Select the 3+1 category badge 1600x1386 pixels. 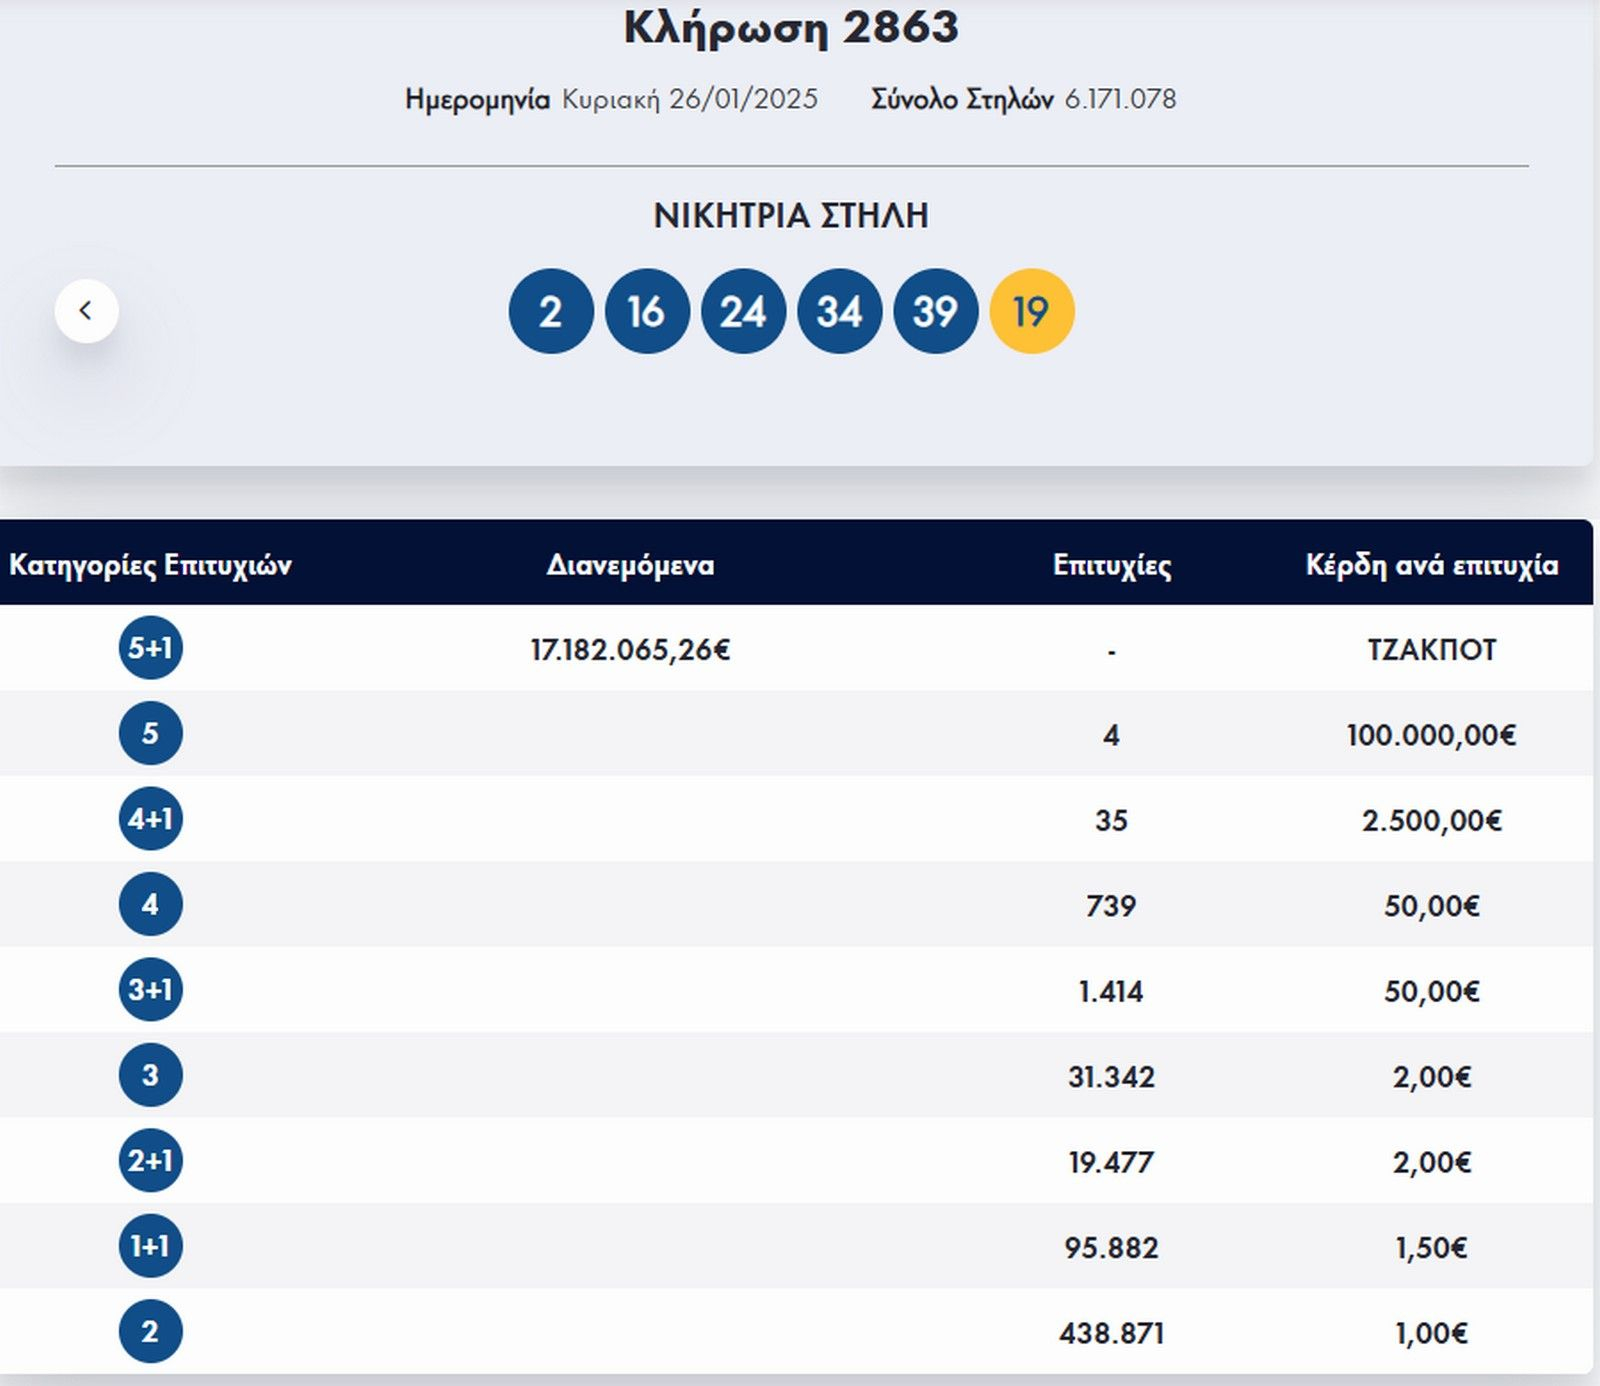pos(150,990)
